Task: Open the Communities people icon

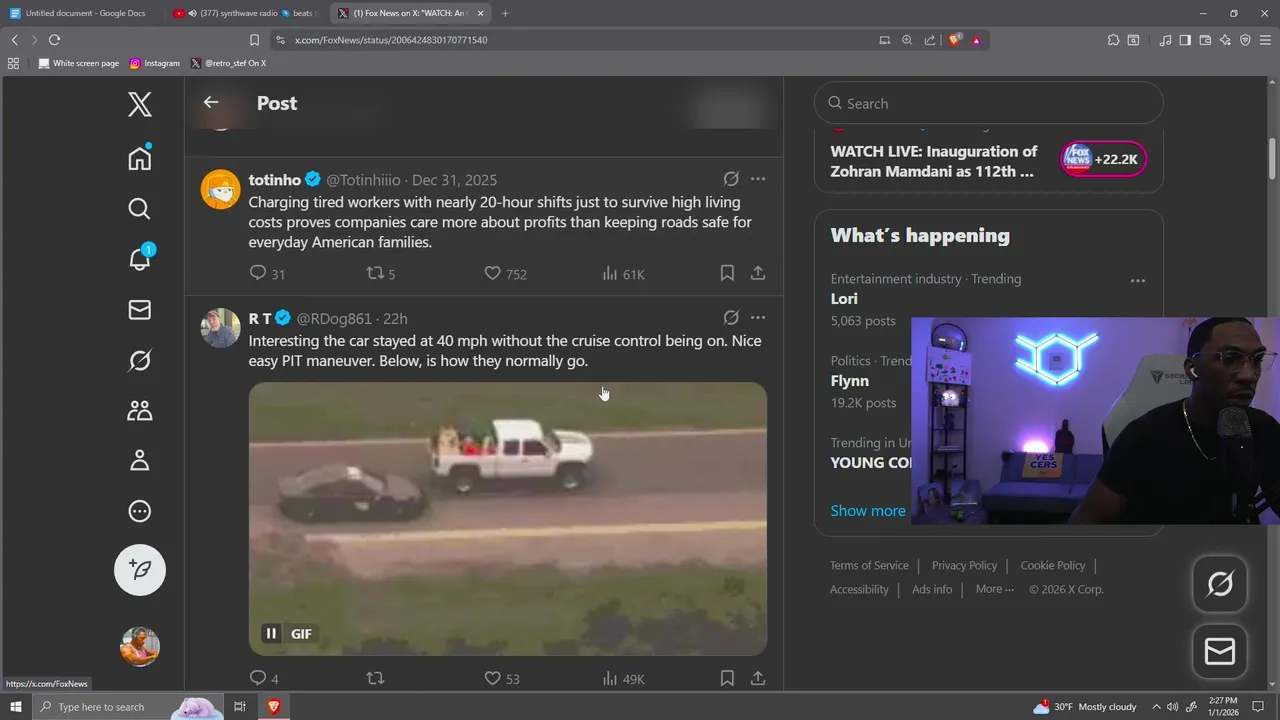Action: point(140,410)
